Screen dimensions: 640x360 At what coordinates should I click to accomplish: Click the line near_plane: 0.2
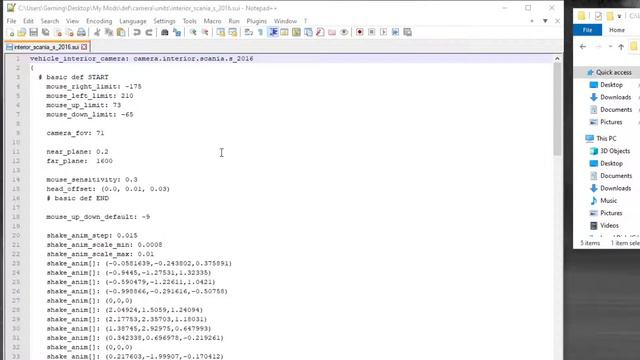pos(78,151)
